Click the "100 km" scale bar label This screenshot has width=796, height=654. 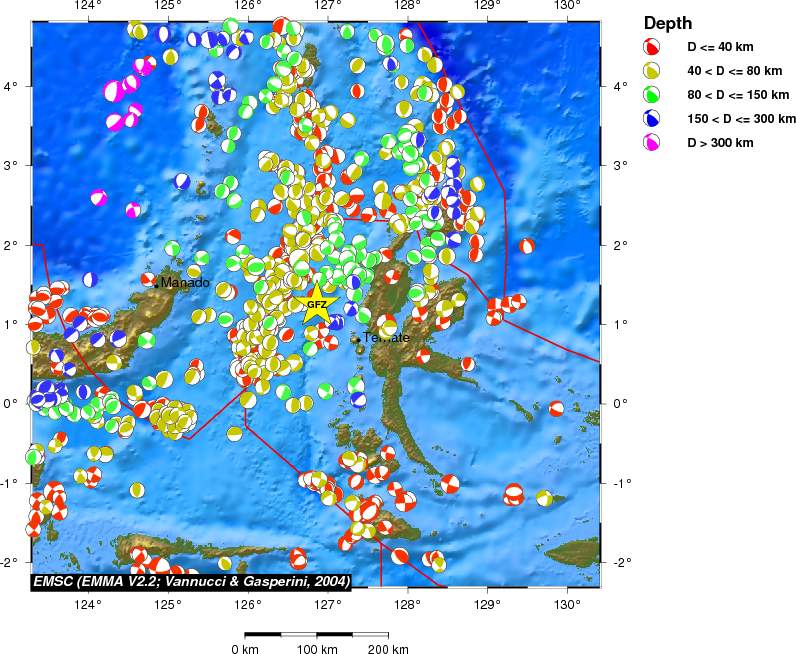tap(317, 649)
